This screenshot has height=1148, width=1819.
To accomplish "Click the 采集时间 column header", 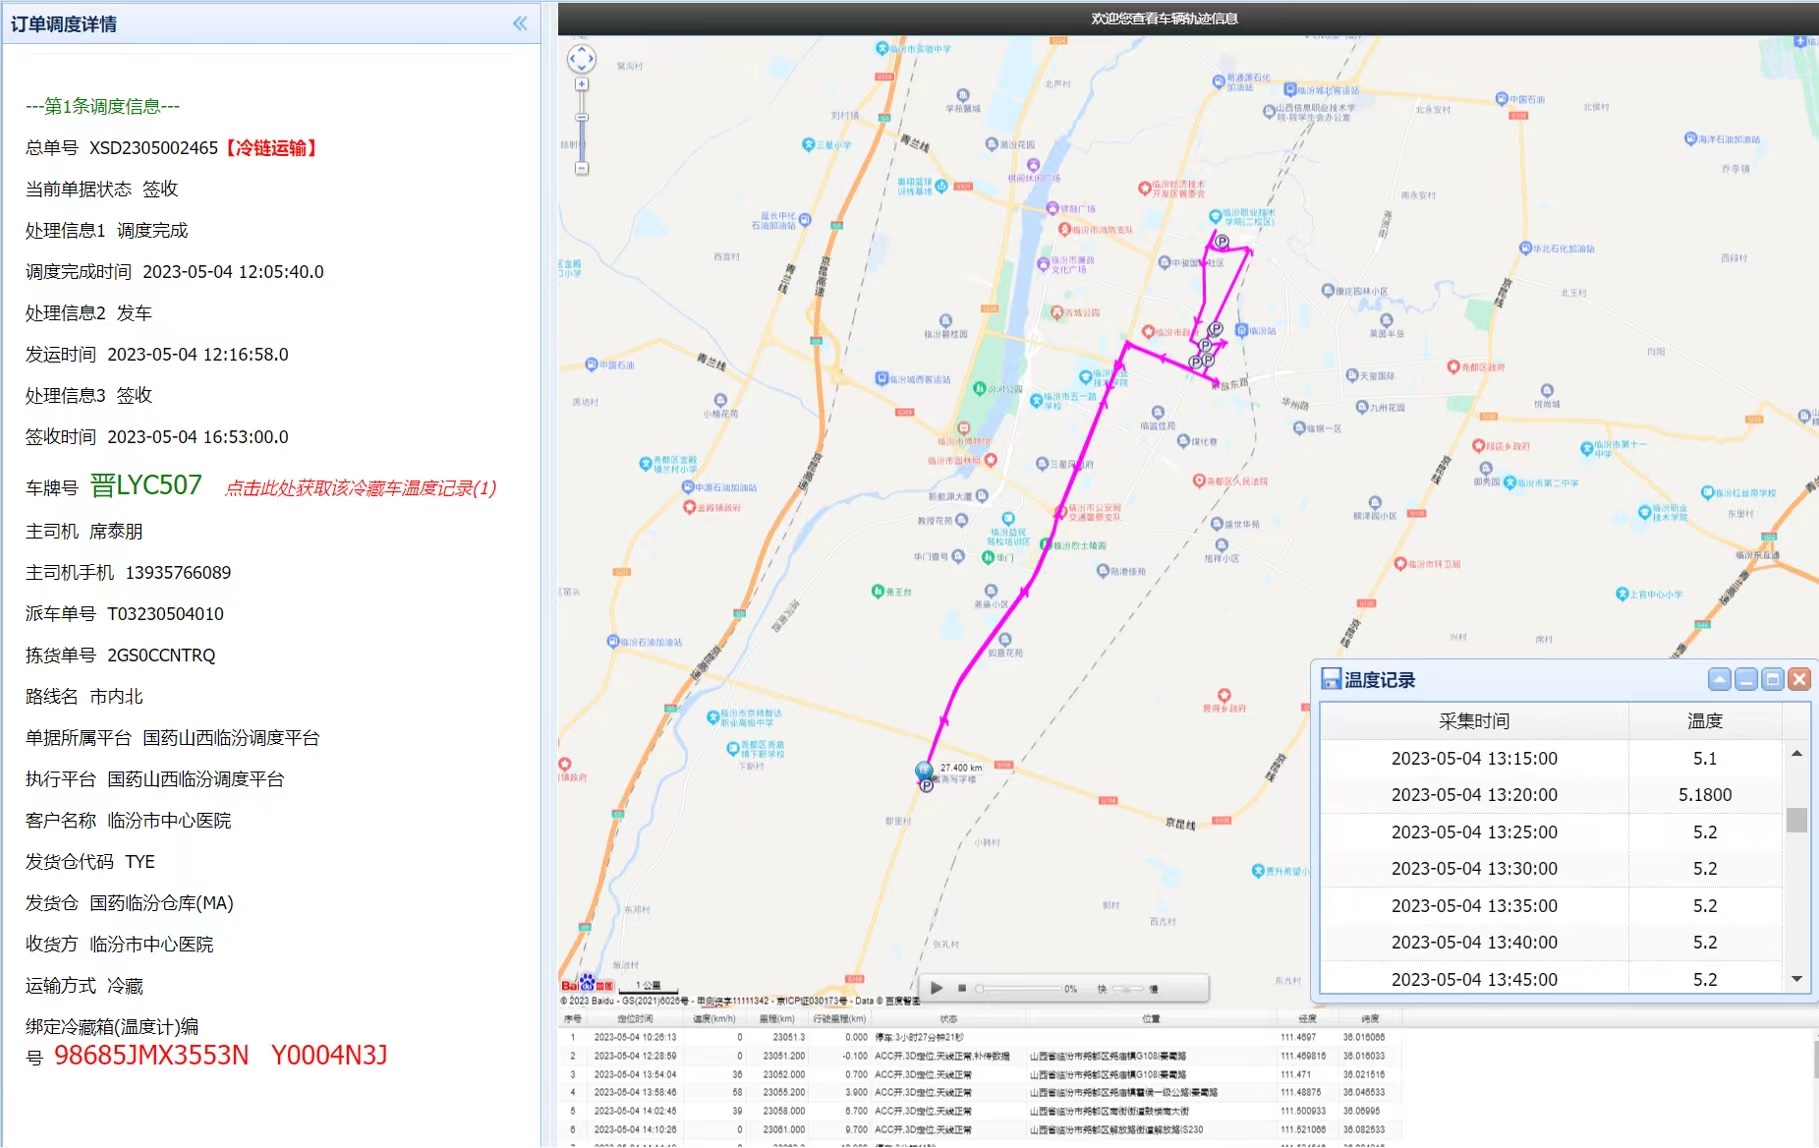I will pyautogui.click(x=1474, y=721).
